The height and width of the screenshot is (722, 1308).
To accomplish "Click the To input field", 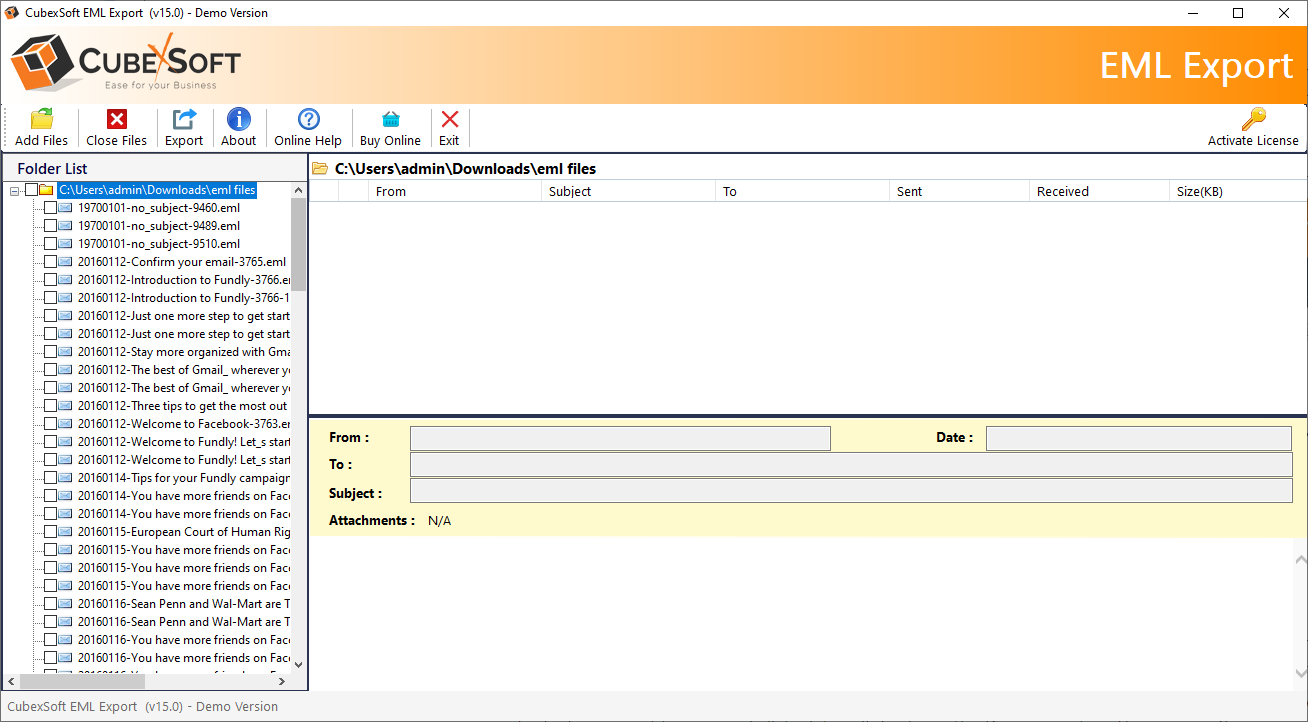I will (x=851, y=464).
